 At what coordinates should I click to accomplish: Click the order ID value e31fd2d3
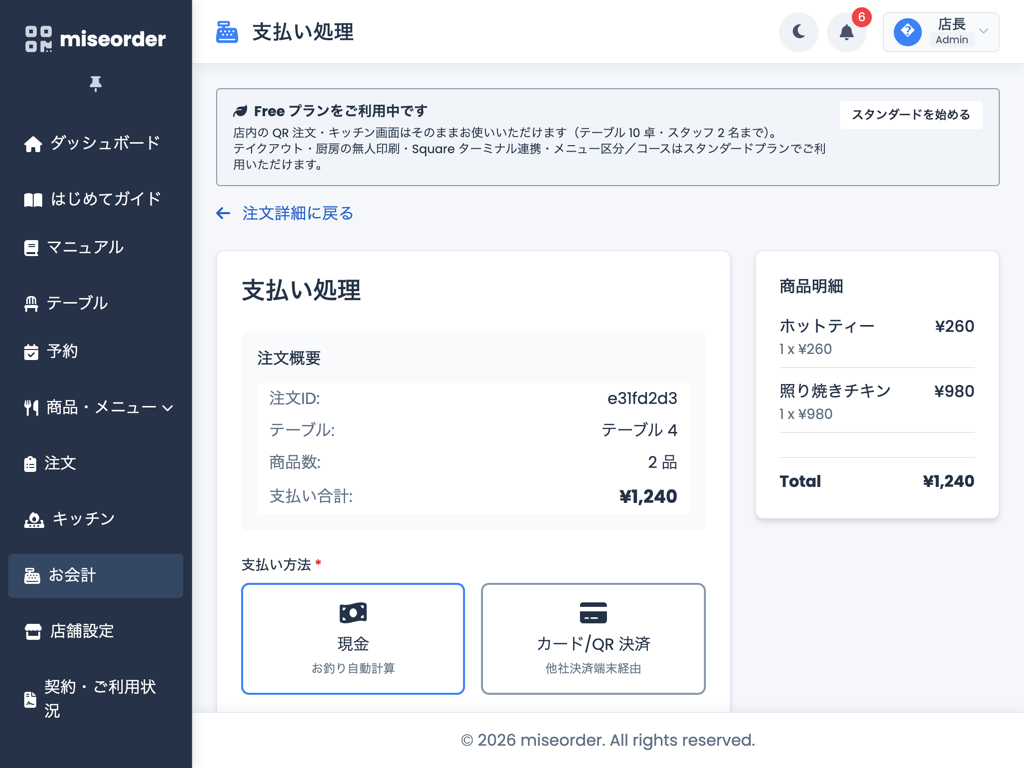click(x=642, y=398)
